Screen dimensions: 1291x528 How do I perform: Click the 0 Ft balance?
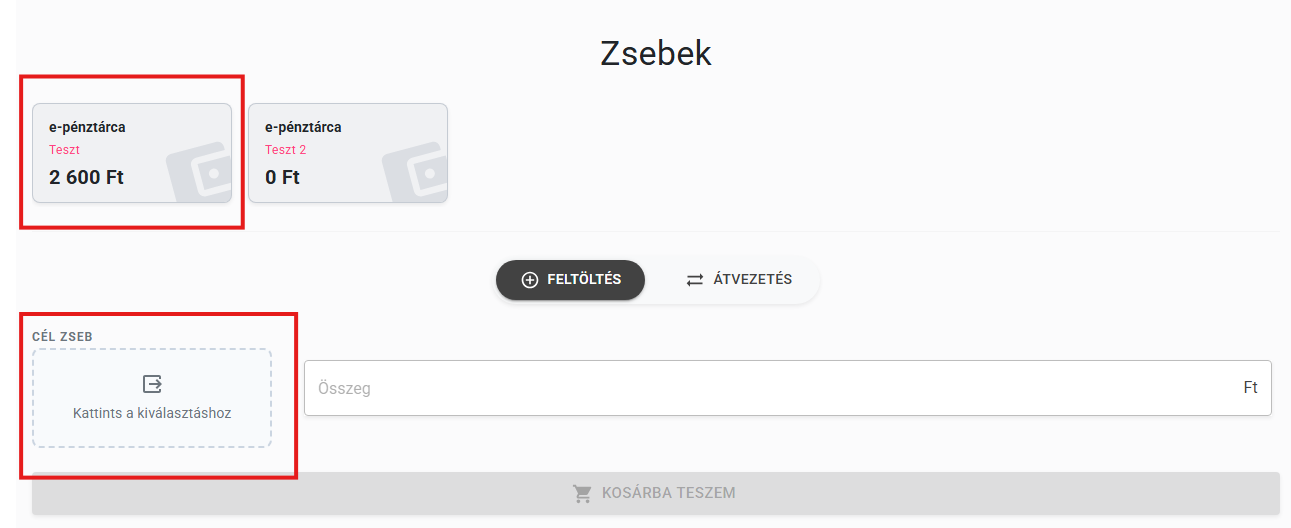[282, 178]
